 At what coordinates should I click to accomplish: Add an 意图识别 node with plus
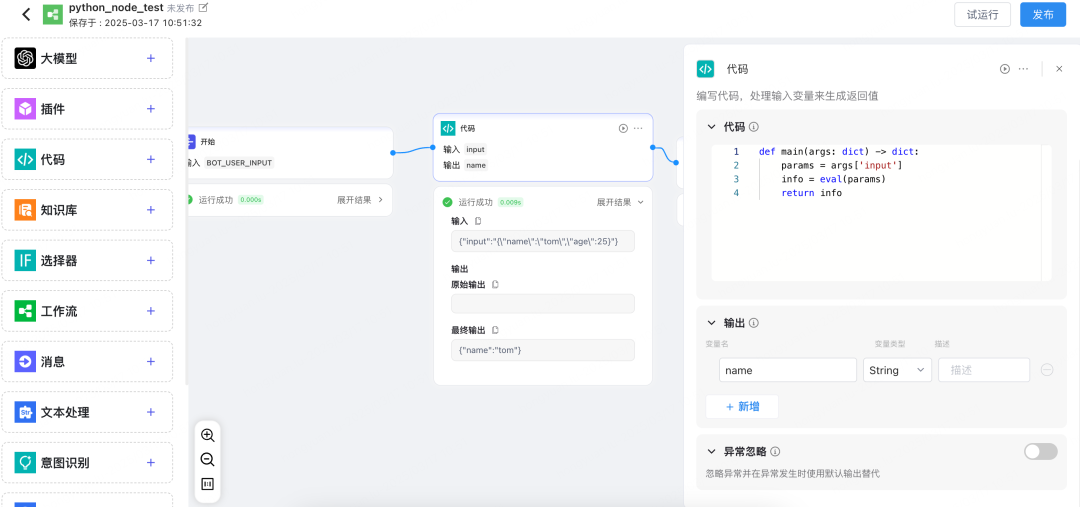pyautogui.click(x=151, y=462)
